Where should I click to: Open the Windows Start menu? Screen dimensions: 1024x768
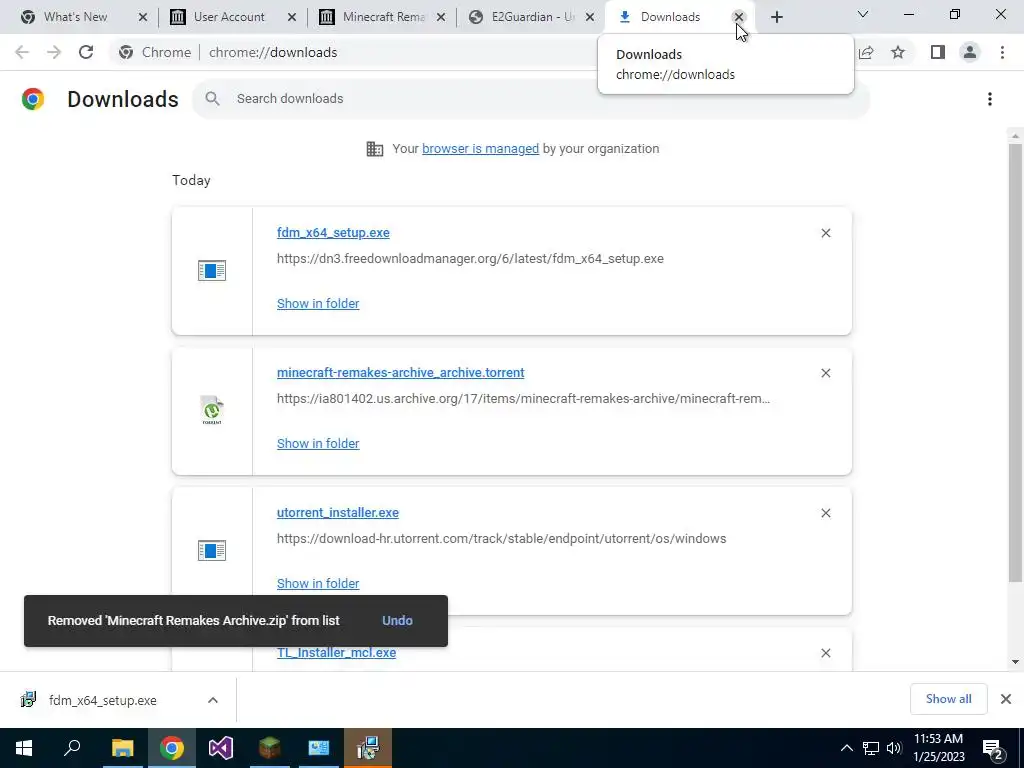tap(24, 748)
